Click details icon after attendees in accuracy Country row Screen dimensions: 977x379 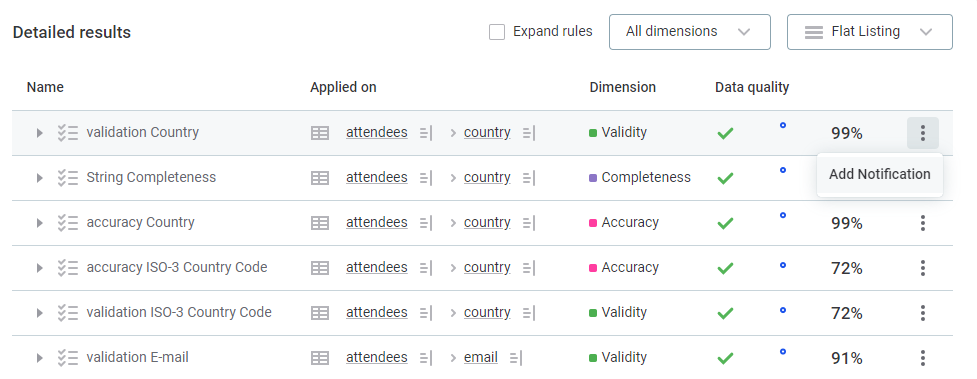pyautogui.click(x=426, y=223)
